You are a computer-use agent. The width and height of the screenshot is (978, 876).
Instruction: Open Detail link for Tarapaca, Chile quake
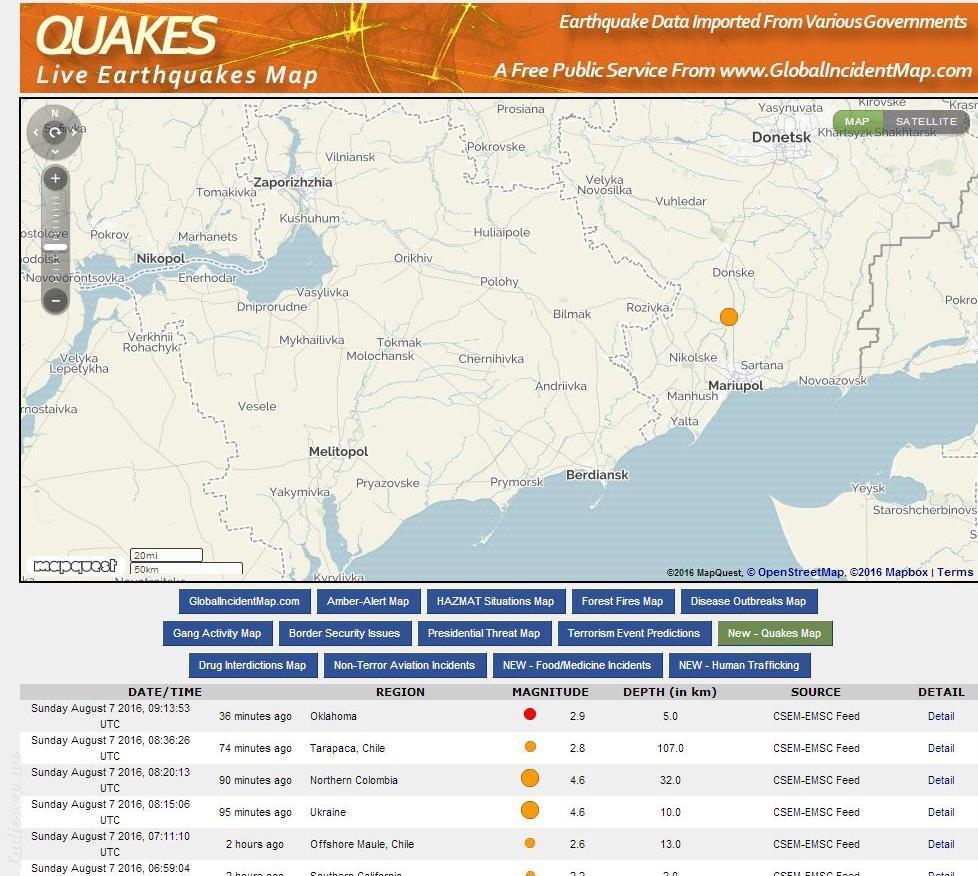tap(941, 748)
